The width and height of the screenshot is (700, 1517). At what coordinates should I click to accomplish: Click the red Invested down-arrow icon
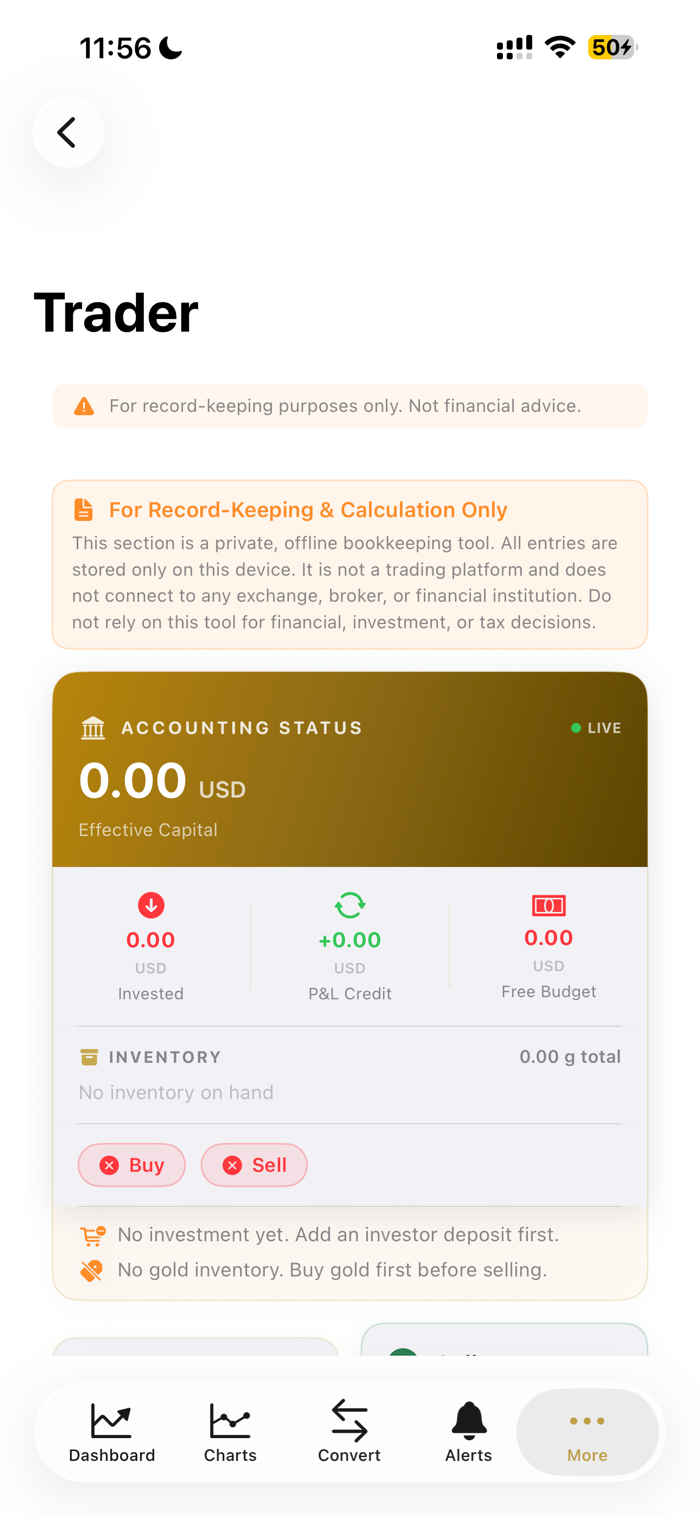[151, 905]
